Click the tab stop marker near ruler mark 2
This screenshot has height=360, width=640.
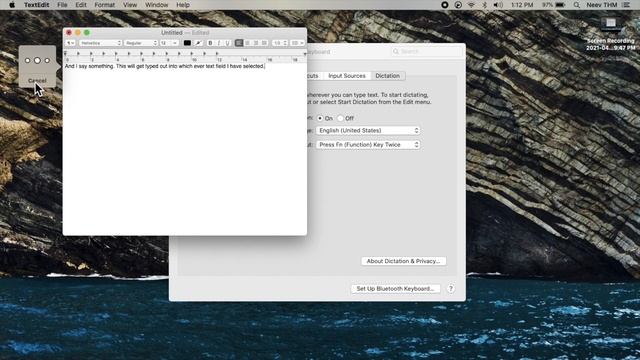91,53
